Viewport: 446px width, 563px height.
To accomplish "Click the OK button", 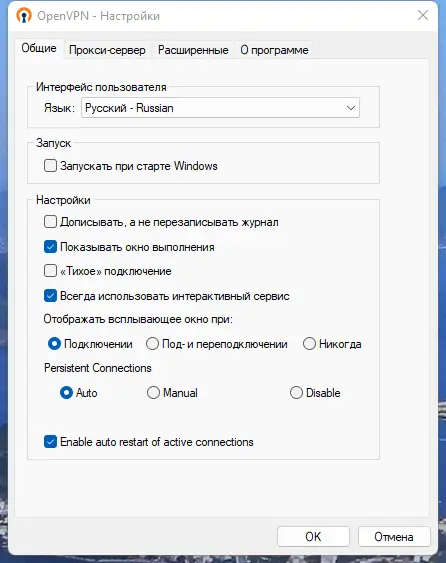I will (313, 536).
